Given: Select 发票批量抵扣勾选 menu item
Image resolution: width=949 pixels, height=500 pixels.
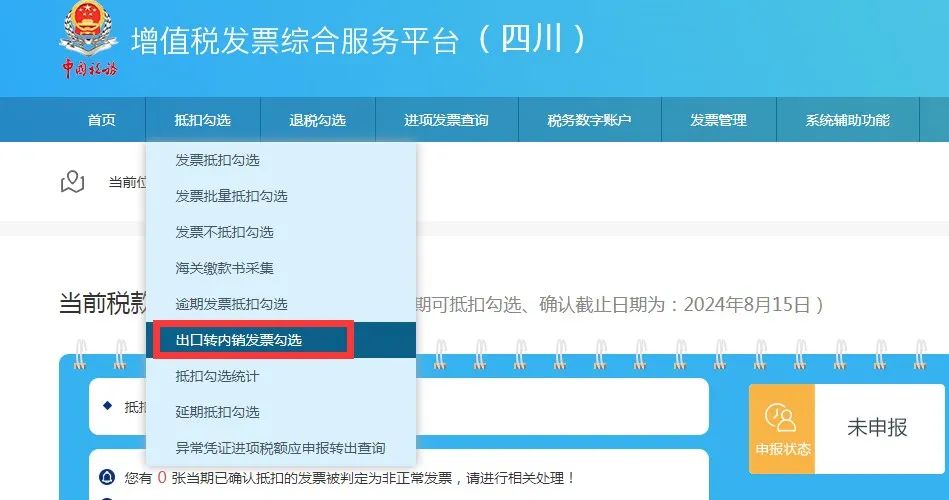Looking at the screenshot, I should click(x=231, y=196).
